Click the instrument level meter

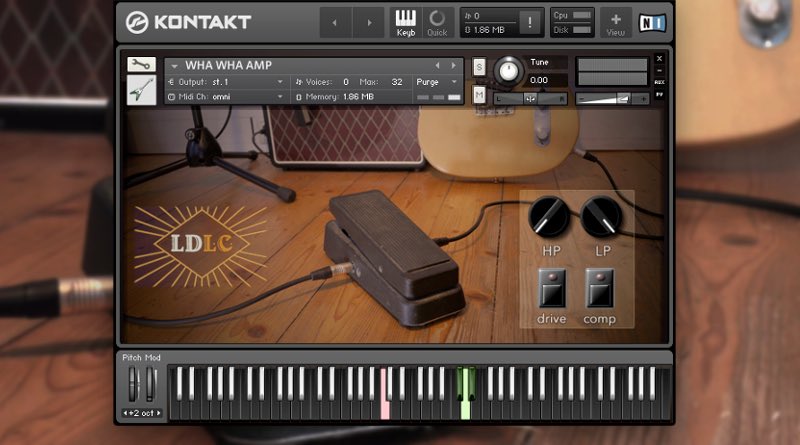coord(612,71)
